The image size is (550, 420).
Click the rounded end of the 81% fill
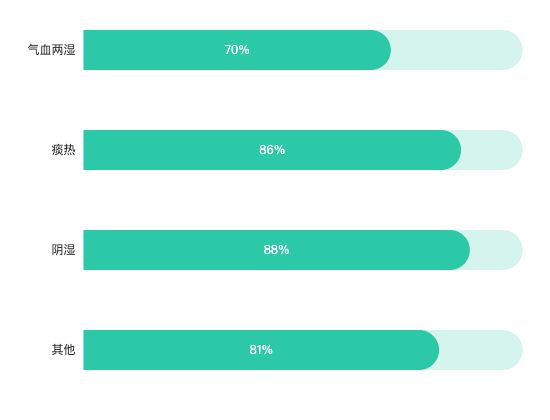[429, 350]
